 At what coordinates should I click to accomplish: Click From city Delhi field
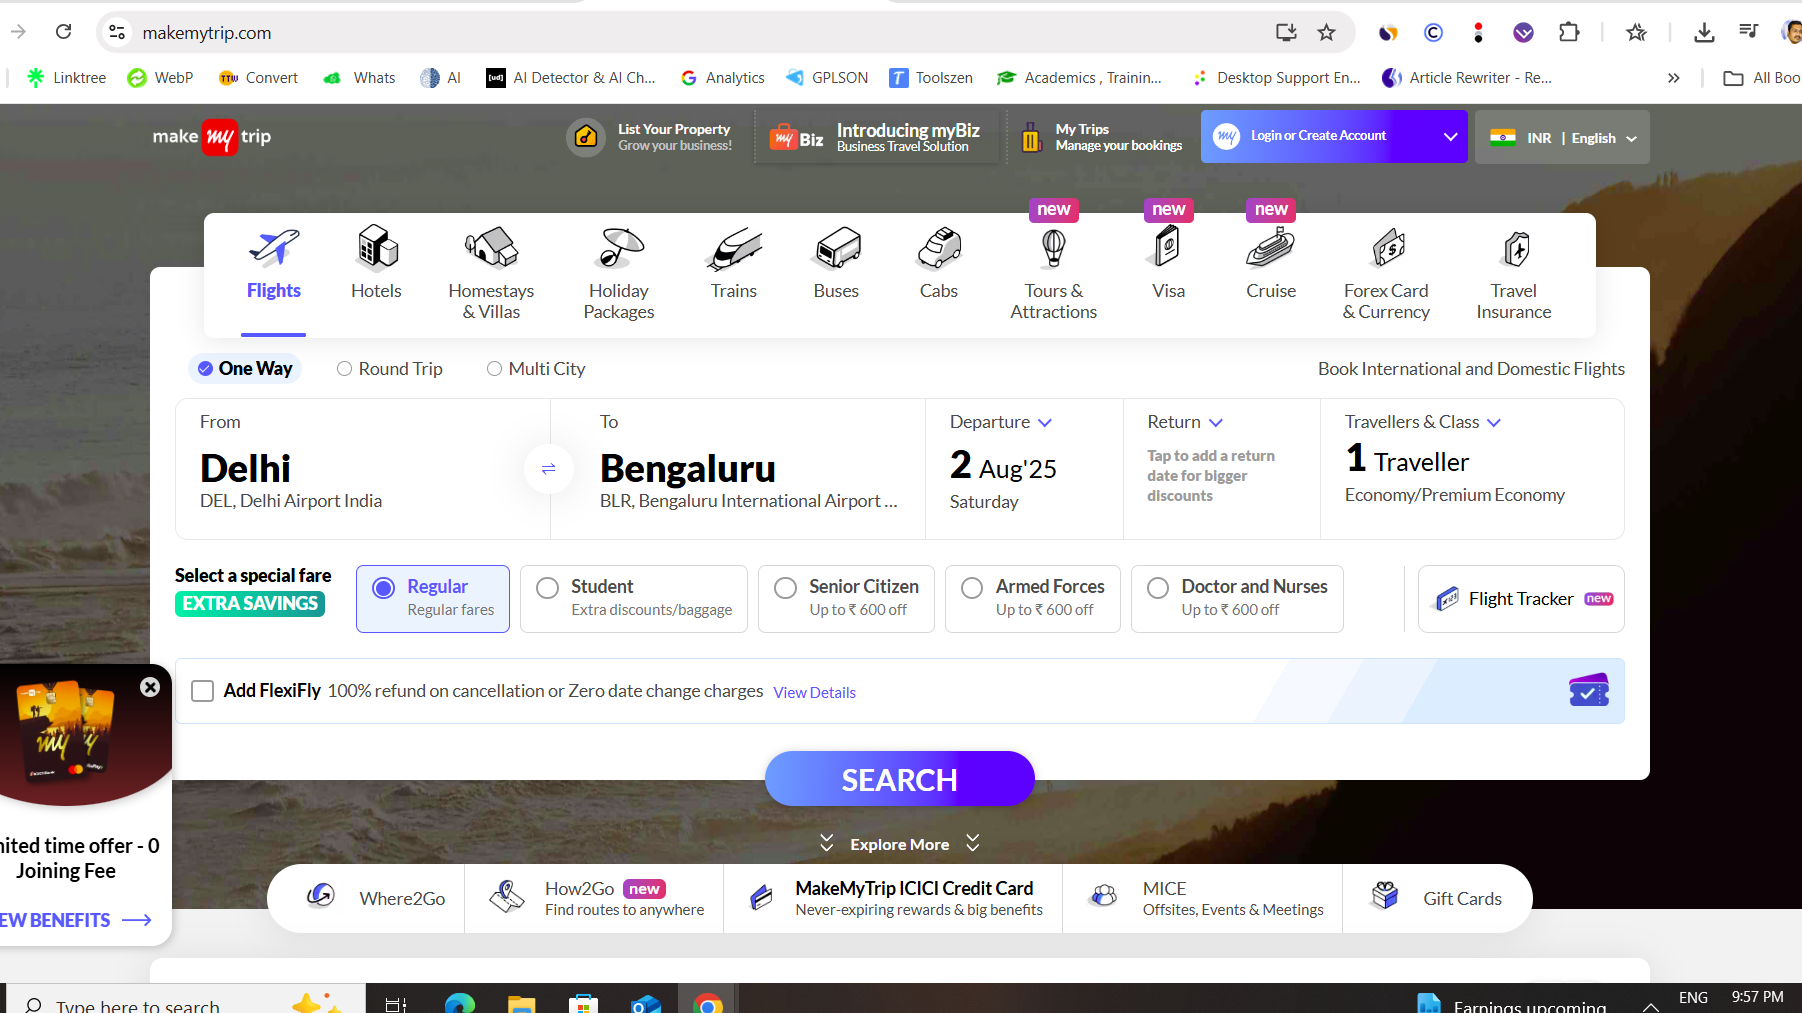[x=362, y=469]
